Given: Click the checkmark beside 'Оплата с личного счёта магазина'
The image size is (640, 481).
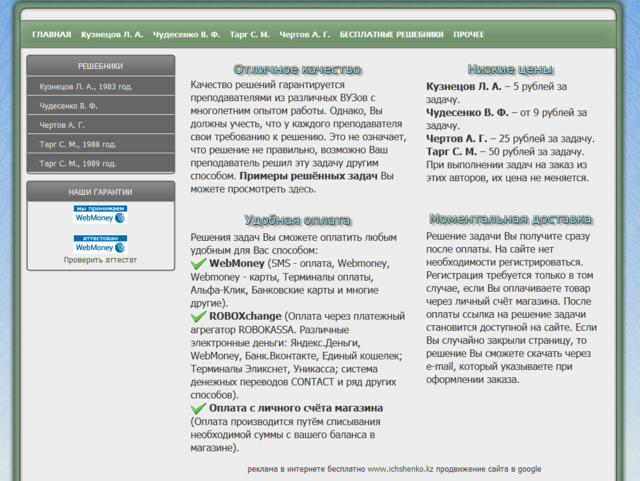Looking at the screenshot, I should [198, 409].
